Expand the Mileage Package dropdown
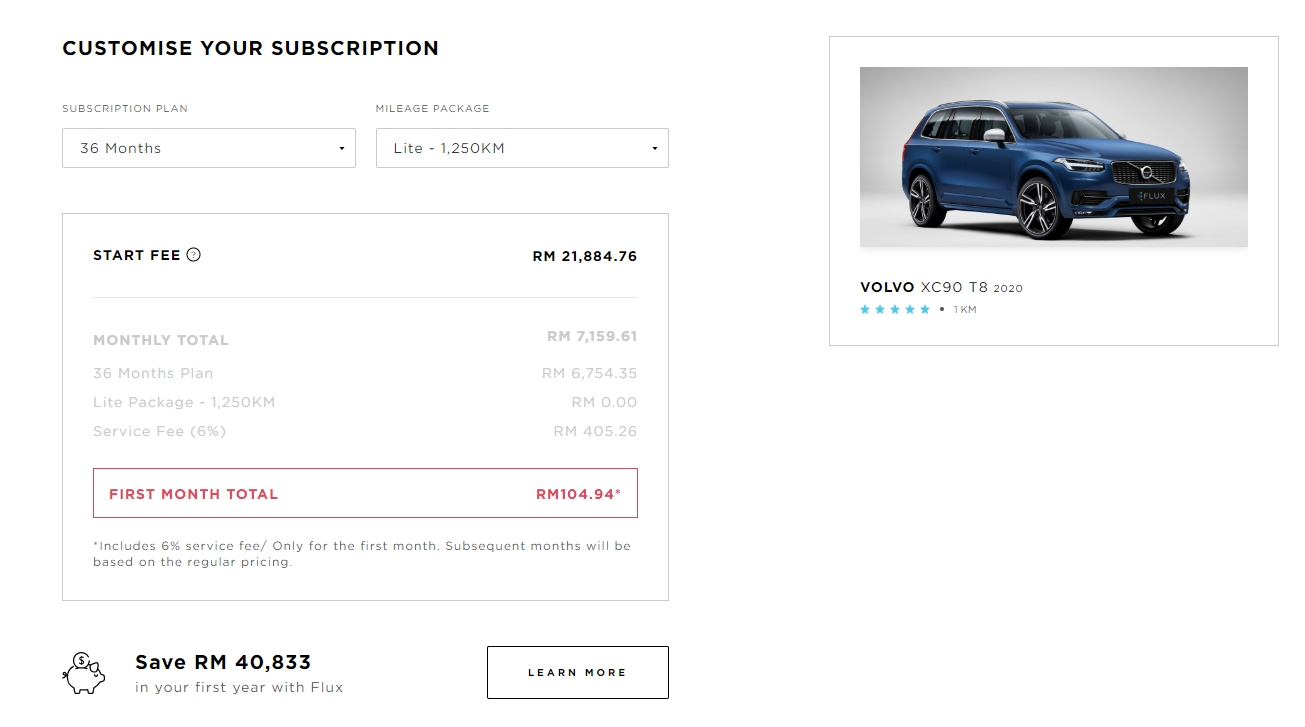 pos(522,148)
